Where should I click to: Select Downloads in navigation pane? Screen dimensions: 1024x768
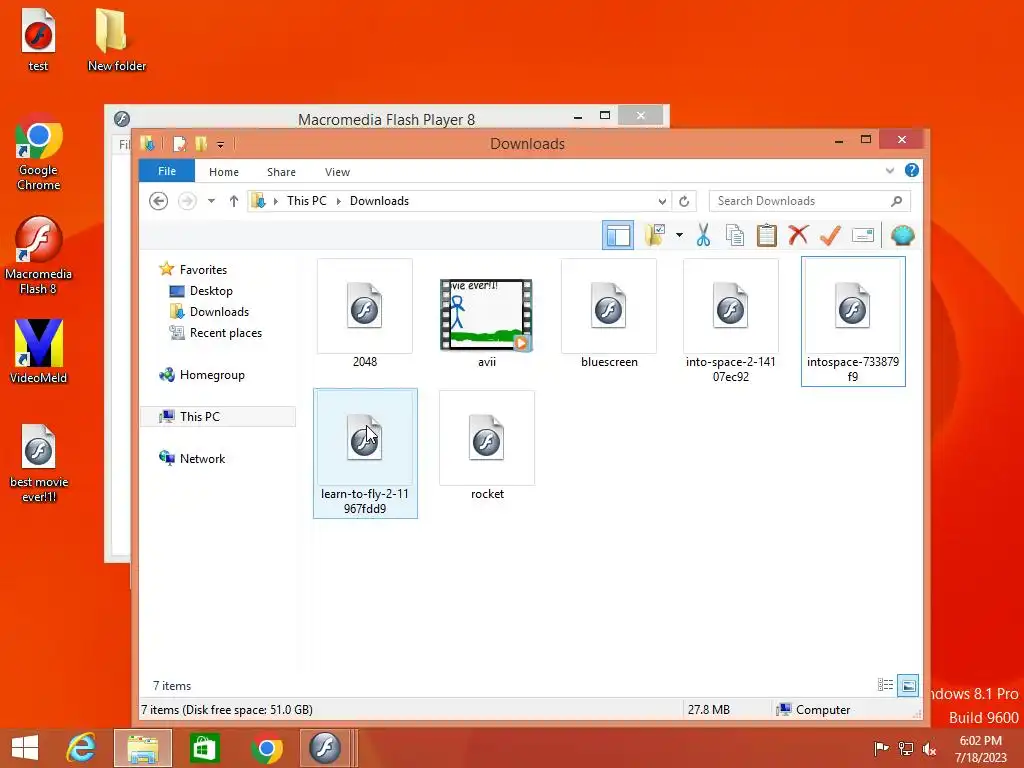[x=219, y=312]
